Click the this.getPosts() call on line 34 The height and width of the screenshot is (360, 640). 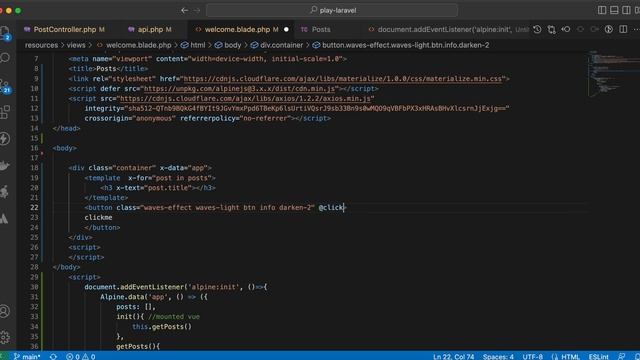162,327
